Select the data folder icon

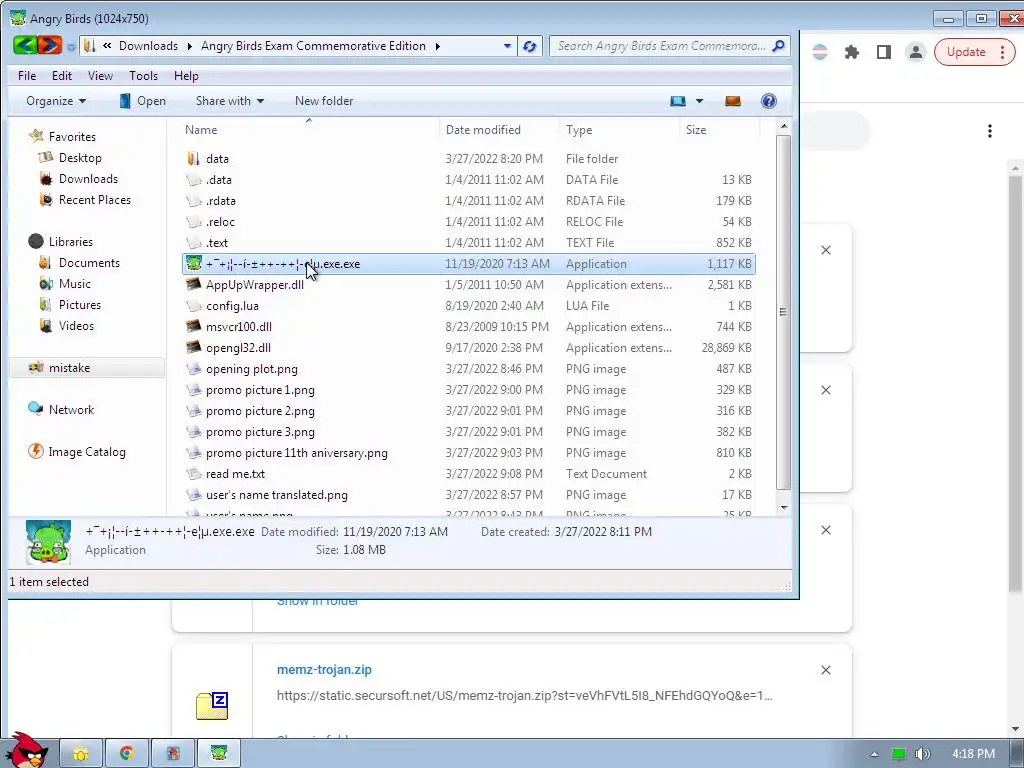[x=193, y=158]
